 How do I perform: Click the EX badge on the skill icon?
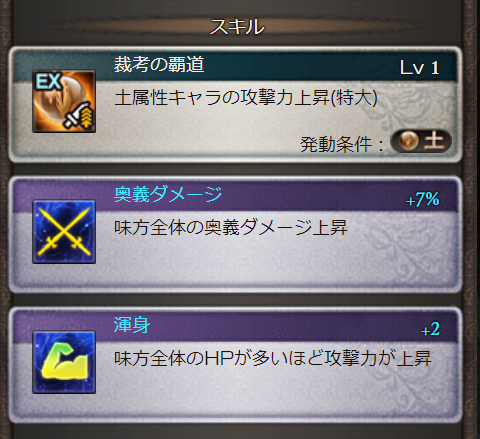tap(48, 81)
